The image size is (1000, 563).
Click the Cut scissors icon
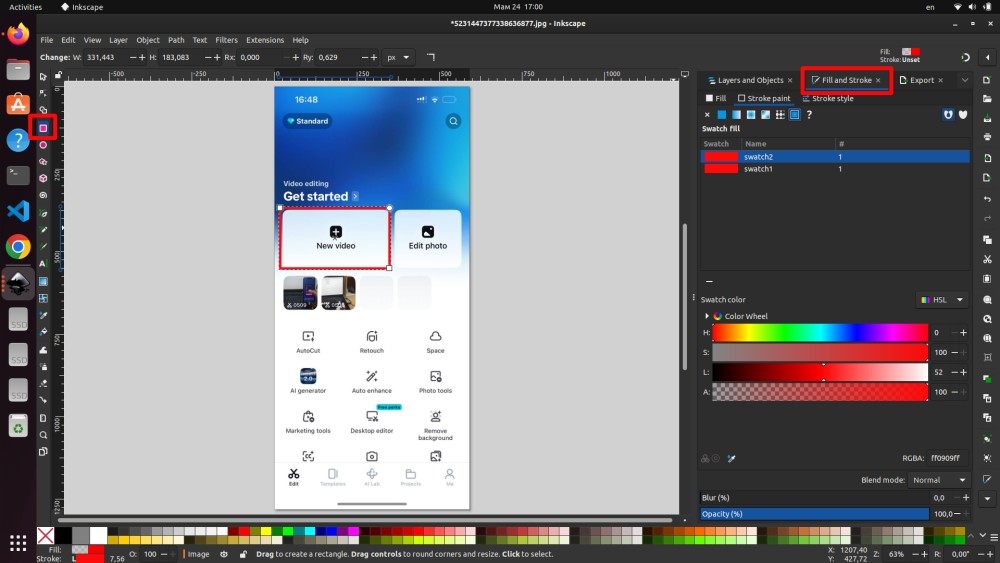[x=987, y=260]
